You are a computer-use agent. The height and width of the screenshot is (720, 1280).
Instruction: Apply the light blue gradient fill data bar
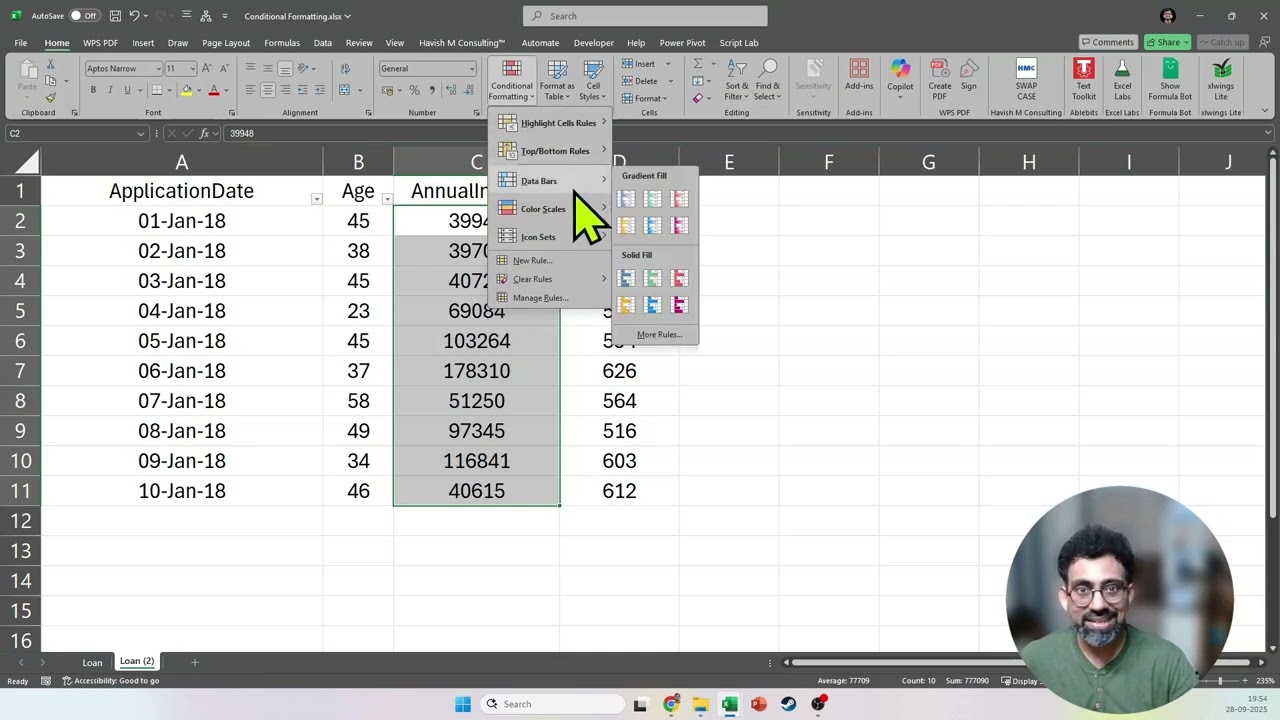click(x=653, y=226)
